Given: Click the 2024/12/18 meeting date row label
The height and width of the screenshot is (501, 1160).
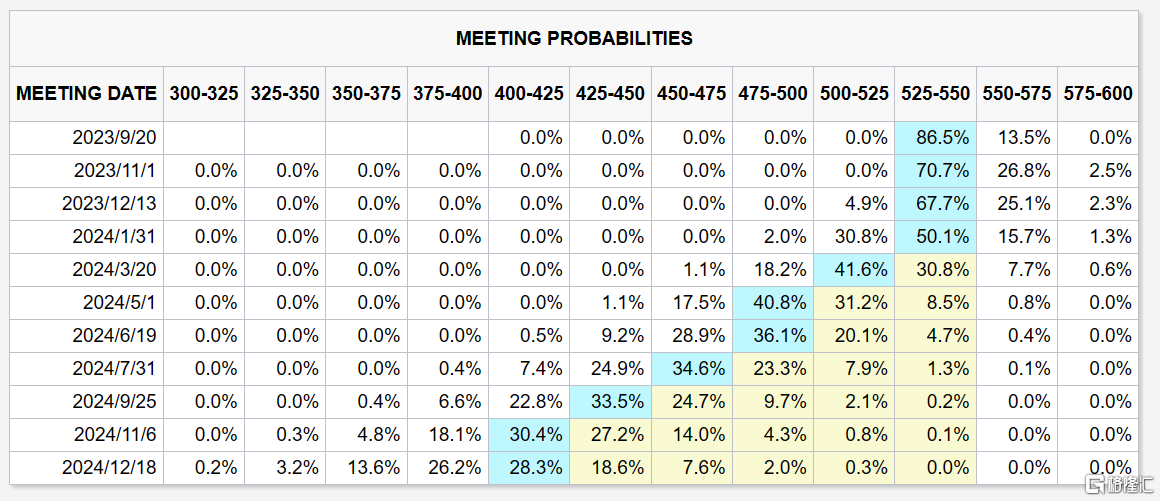Looking at the screenshot, I should coord(110,468).
